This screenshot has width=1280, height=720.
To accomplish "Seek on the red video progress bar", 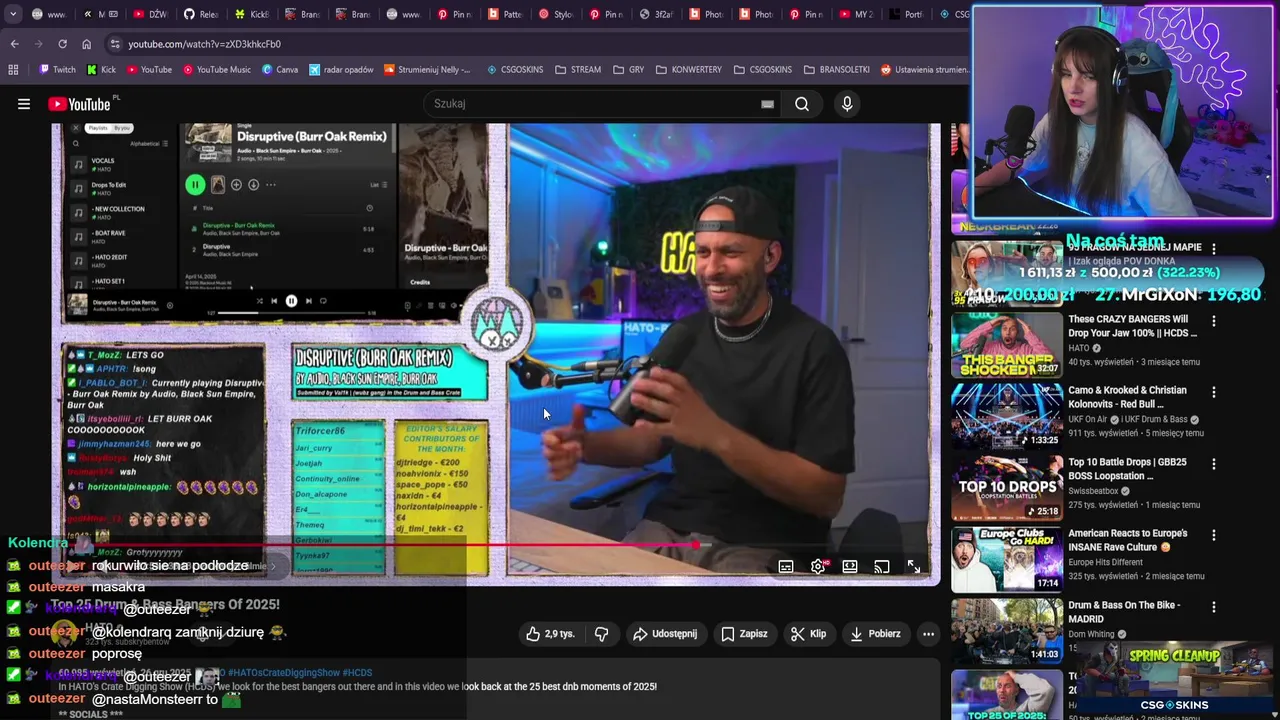I will 497,545.
